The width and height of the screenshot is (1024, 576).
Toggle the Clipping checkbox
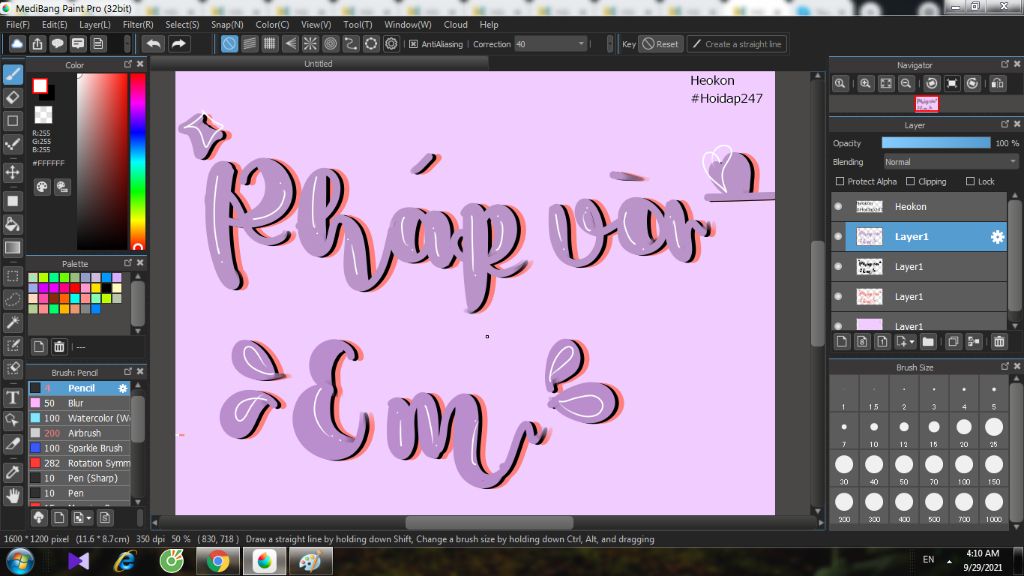(x=910, y=182)
